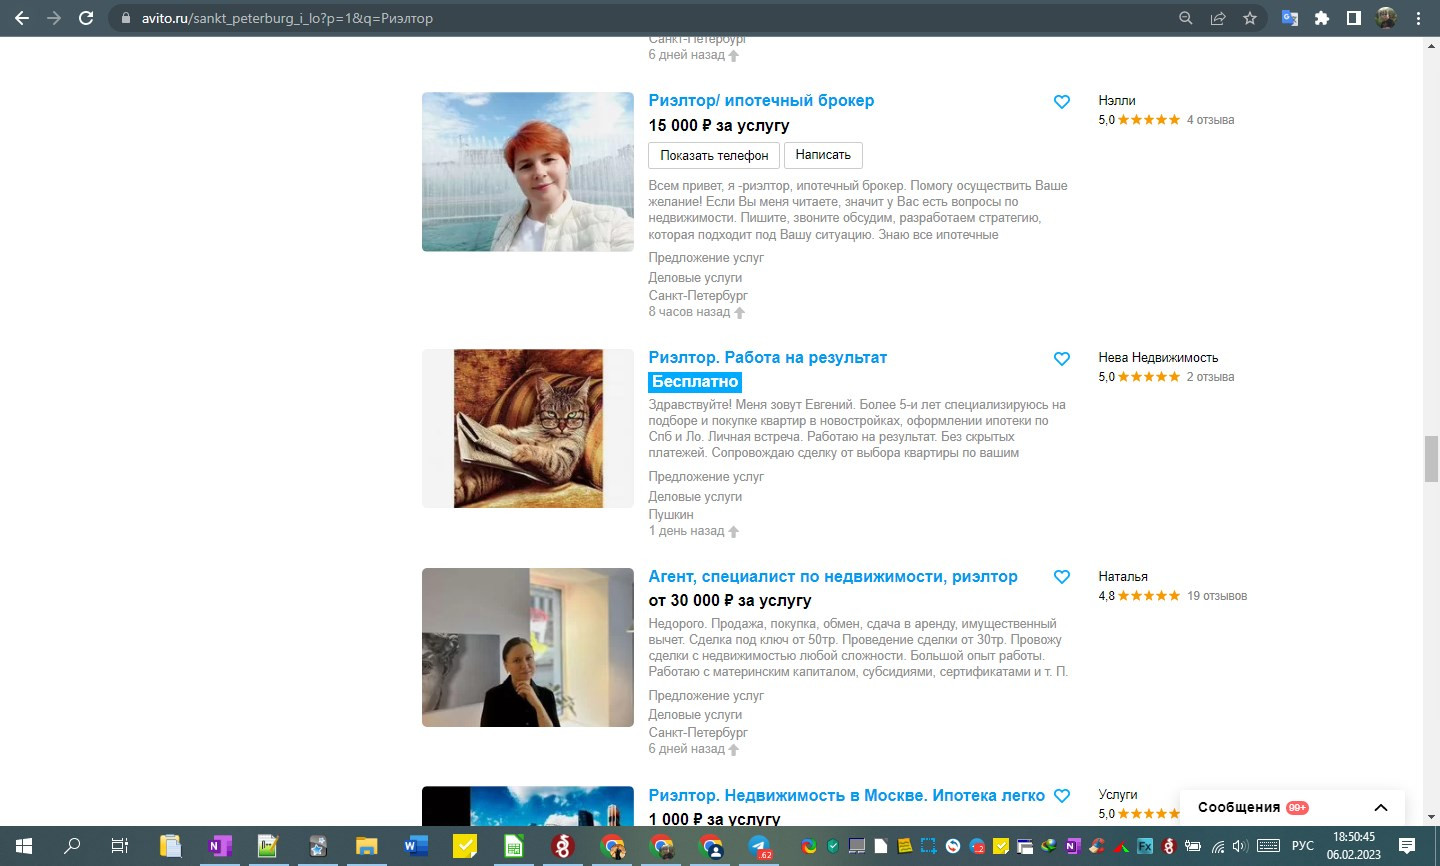Screen dimensions: 1440x866
Task: Open seller profile 'Нева Недвижимость'
Action: [1158, 357]
